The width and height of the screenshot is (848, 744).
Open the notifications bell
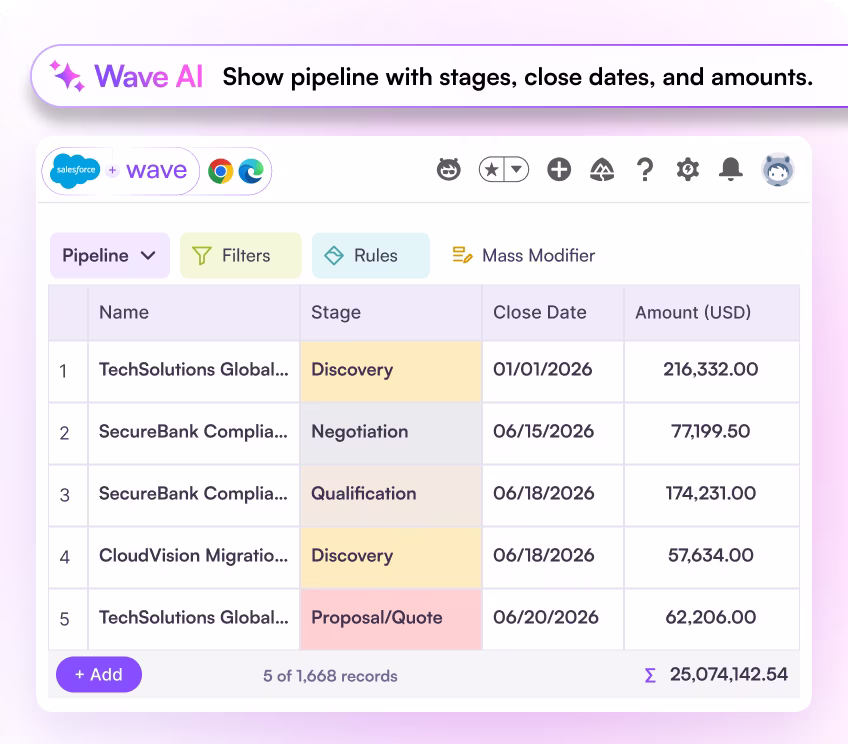(x=730, y=170)
